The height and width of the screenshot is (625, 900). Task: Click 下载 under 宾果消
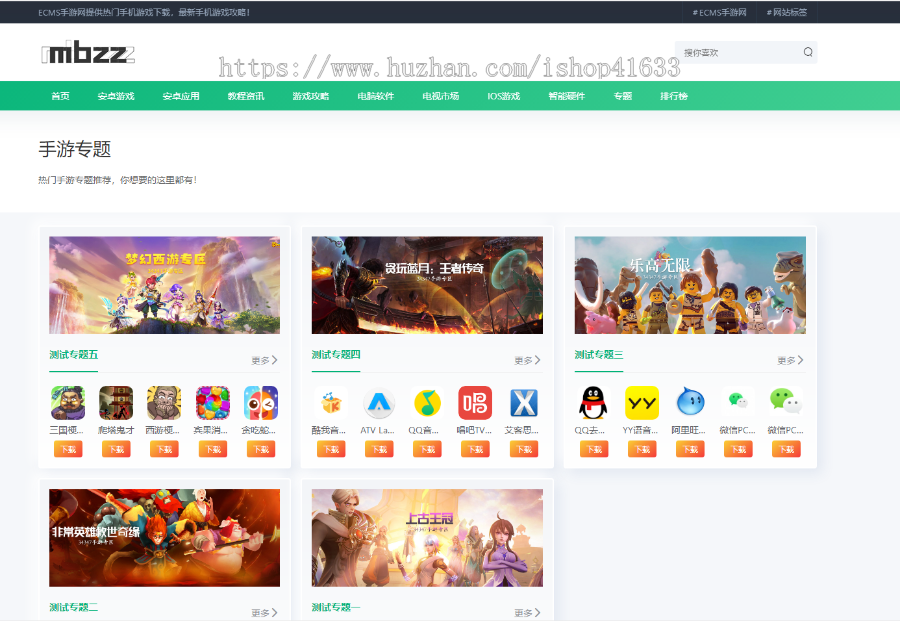(213, 449)
